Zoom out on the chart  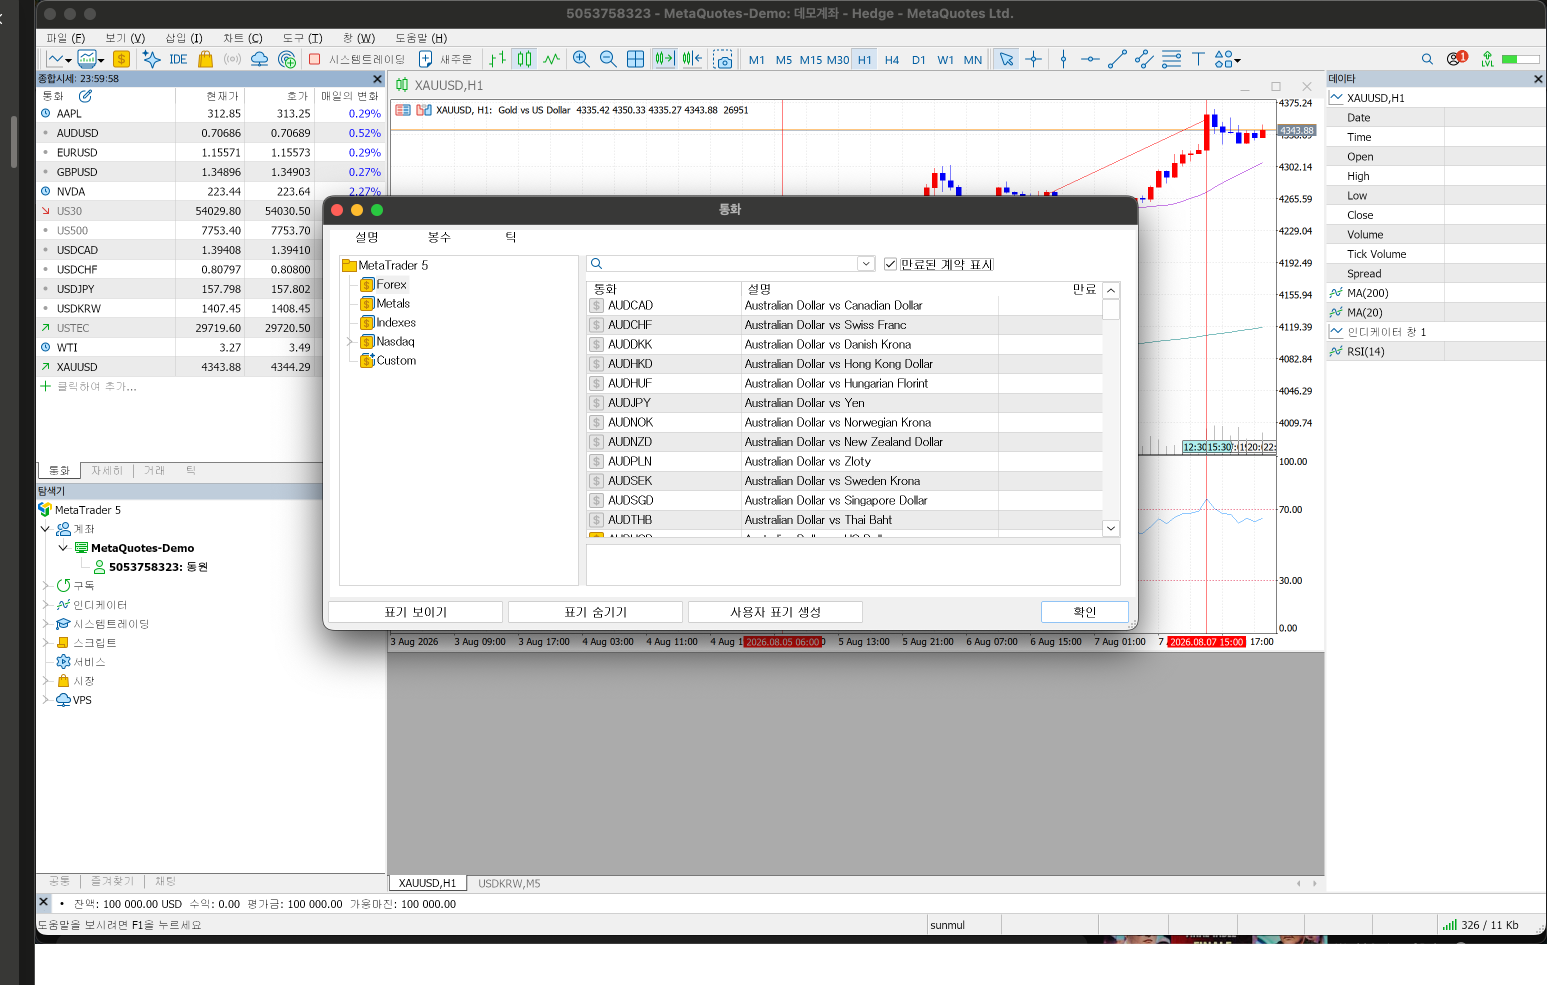[x=608, y=59]
